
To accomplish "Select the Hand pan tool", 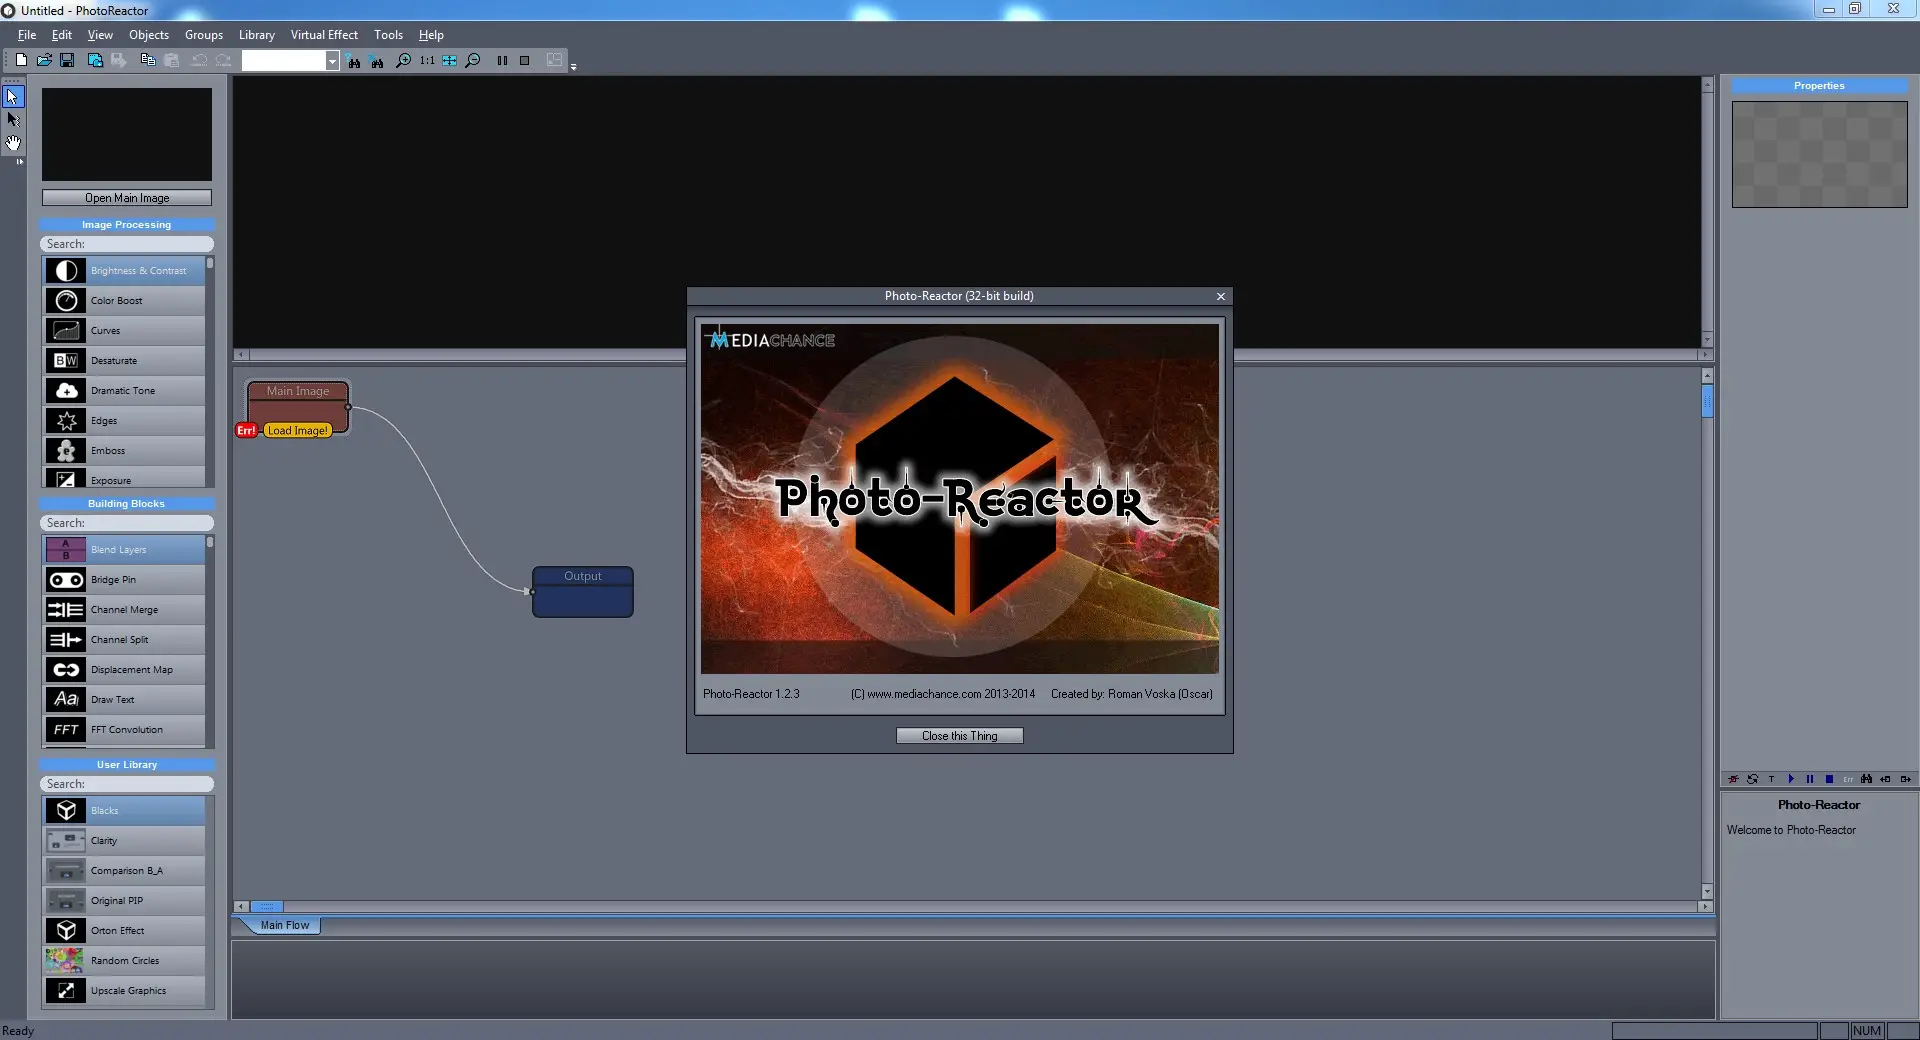I will (x=13, y=143).
